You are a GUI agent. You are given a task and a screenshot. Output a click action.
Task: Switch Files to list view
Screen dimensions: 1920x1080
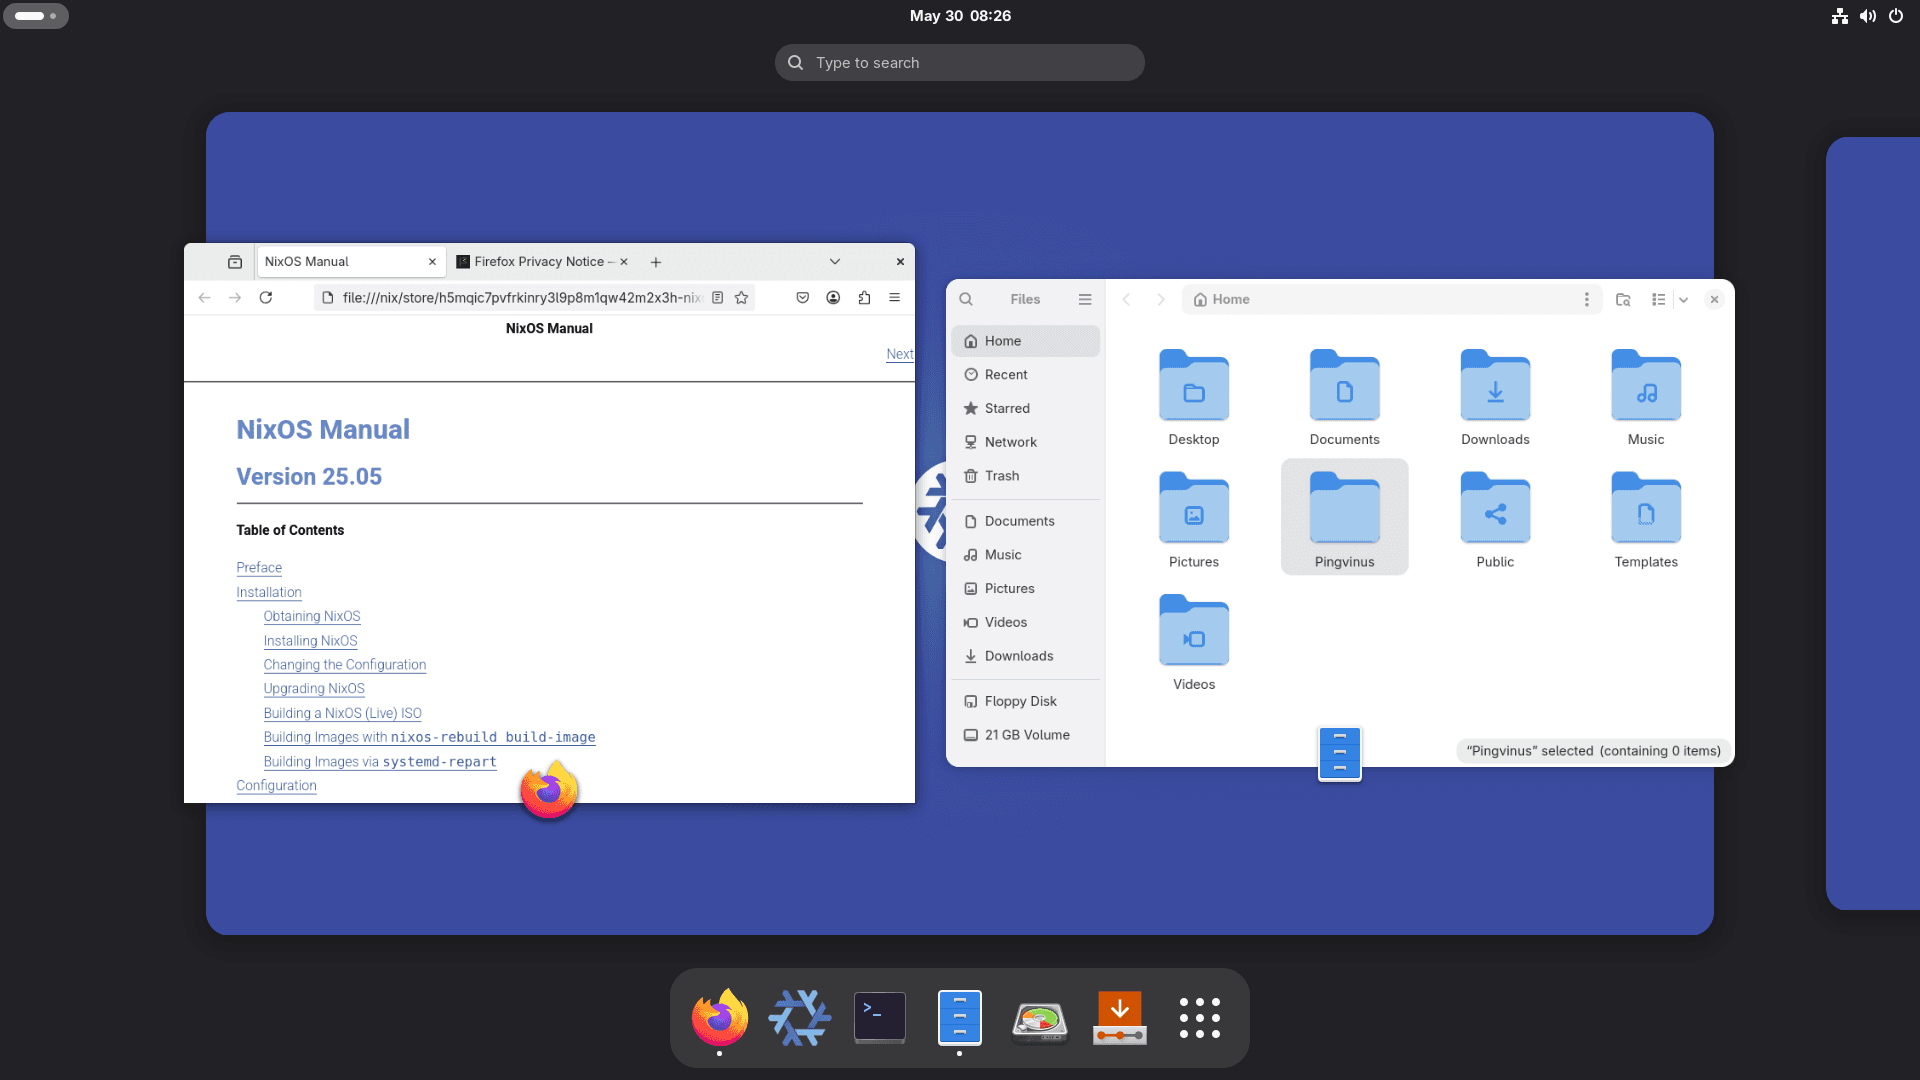point(1658,299)
